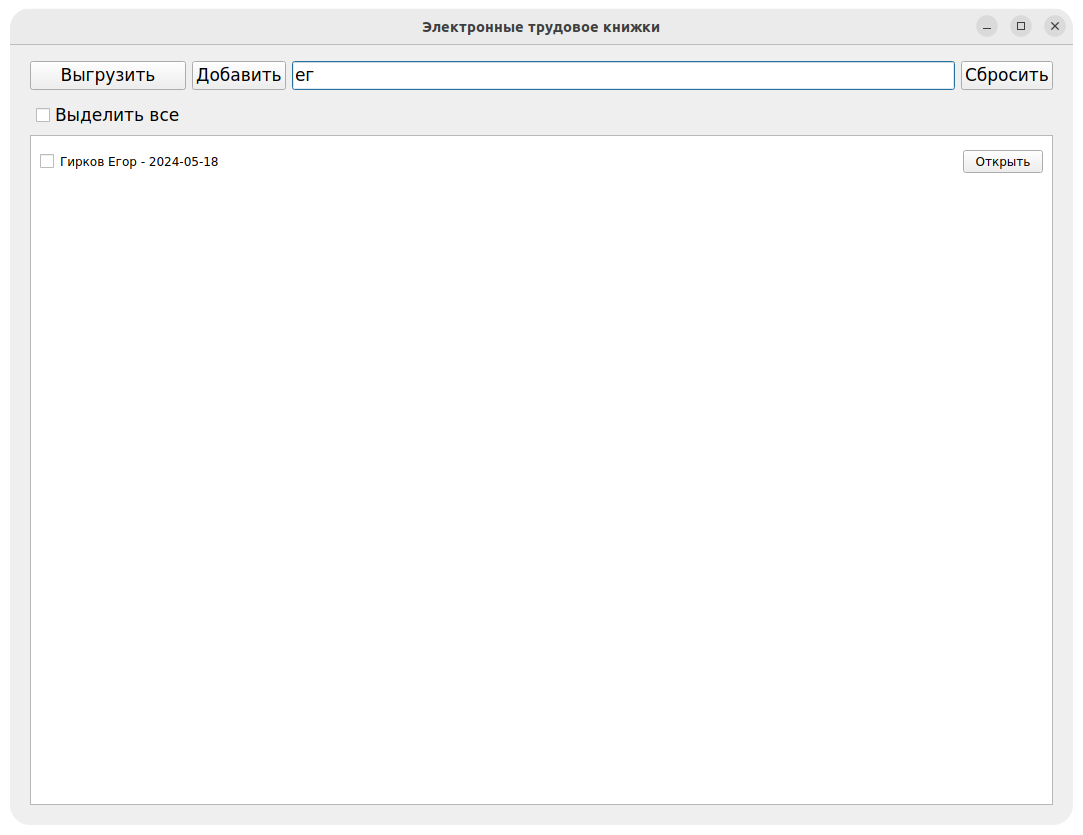Viewport: 1083px width, 835px height.
Task: Close the Электронные трудовое книжки window
Action: point(1054,27)
